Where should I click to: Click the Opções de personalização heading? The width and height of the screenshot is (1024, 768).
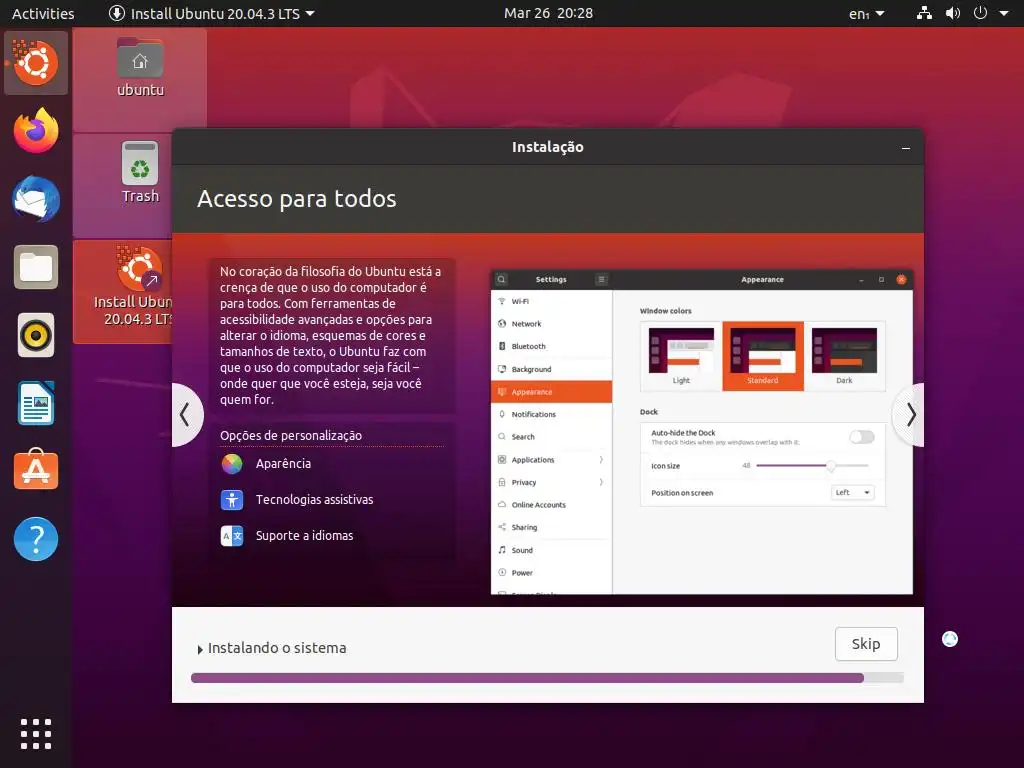point(291,436)
